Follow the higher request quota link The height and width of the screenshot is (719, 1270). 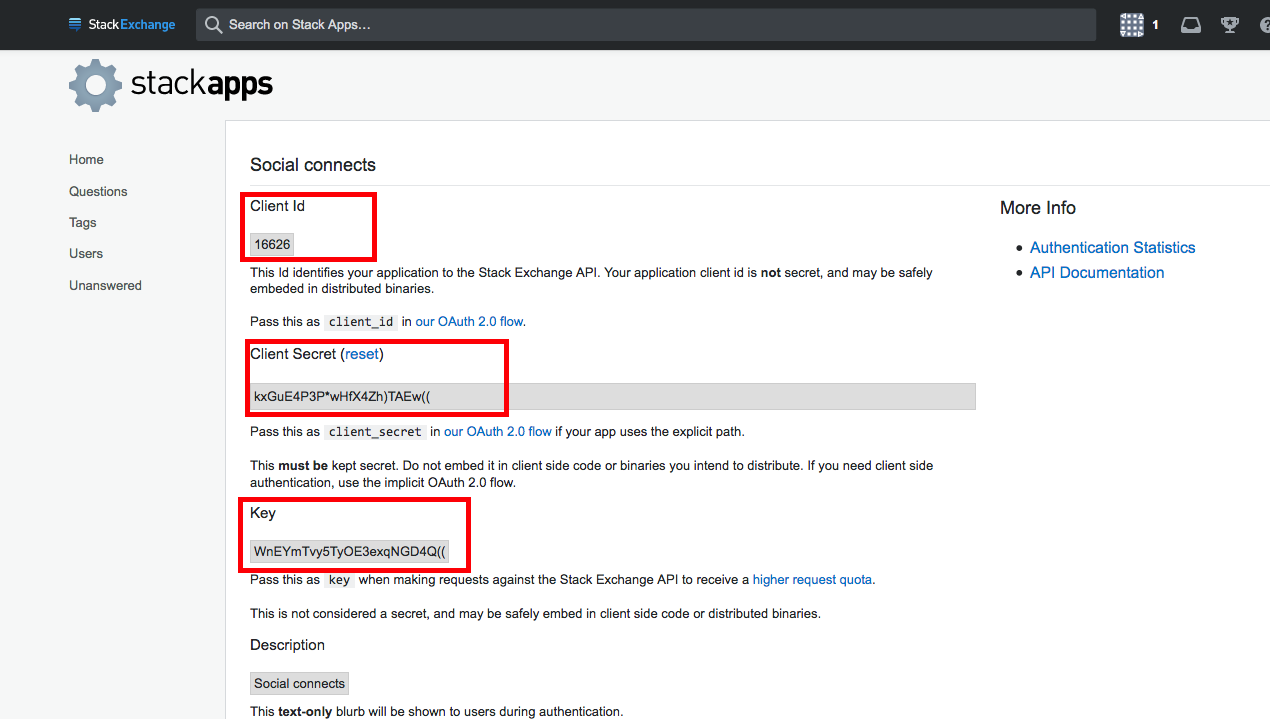point(813,579)
